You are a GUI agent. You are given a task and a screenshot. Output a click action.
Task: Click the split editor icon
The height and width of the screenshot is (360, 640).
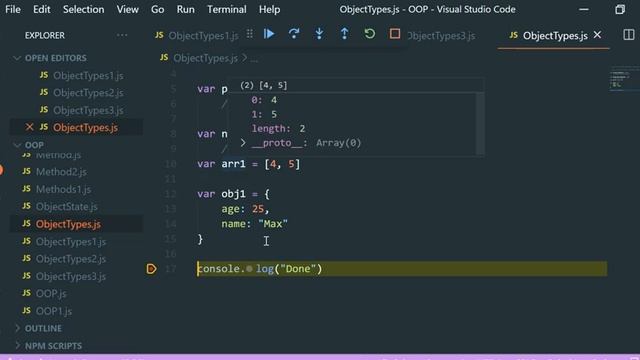(629, 35)
